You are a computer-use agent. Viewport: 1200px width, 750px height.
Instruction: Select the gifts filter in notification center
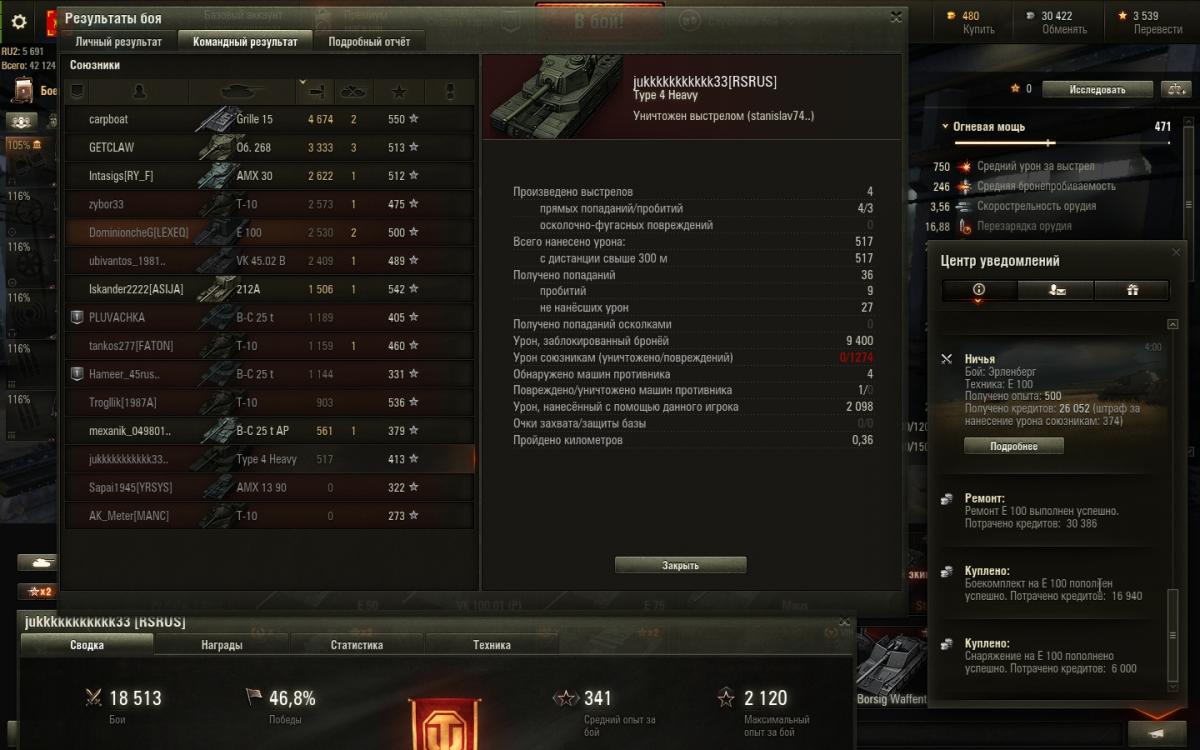[x=1132, y=290]
